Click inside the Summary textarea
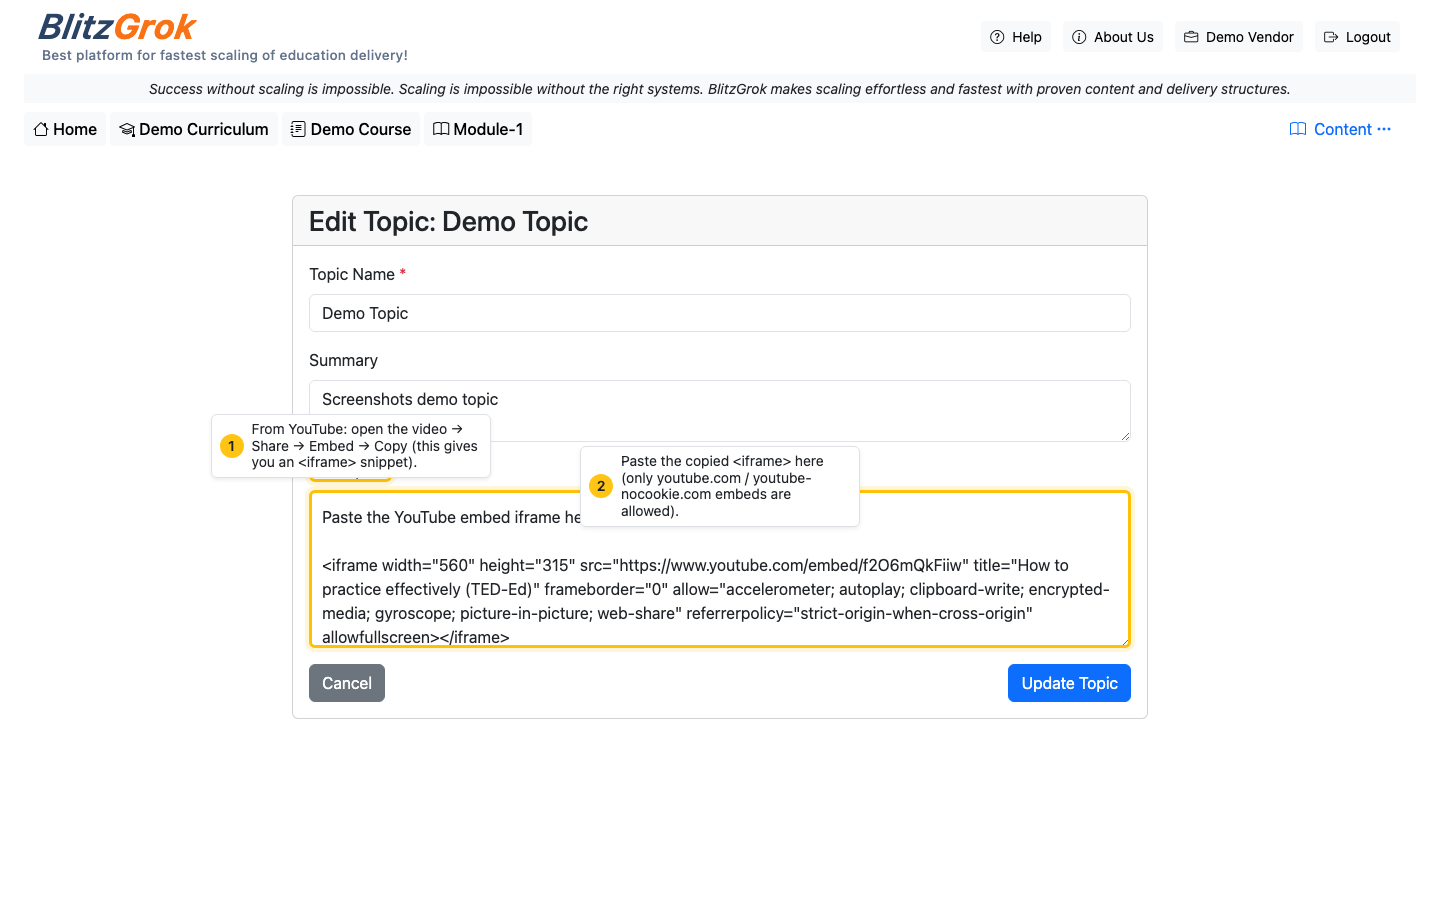This screenshot has height=900, width=1440. tap(719, 410)
